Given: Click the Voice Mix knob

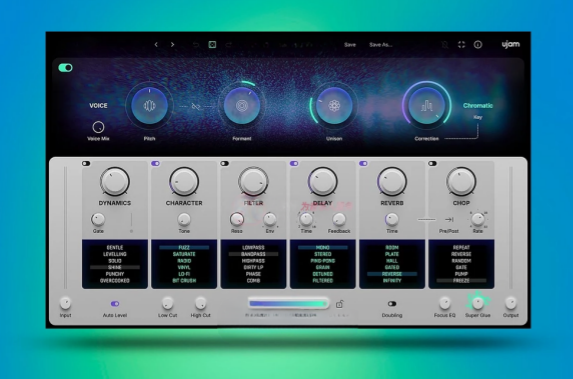Looking at the screenshot, I should point(98,127).
